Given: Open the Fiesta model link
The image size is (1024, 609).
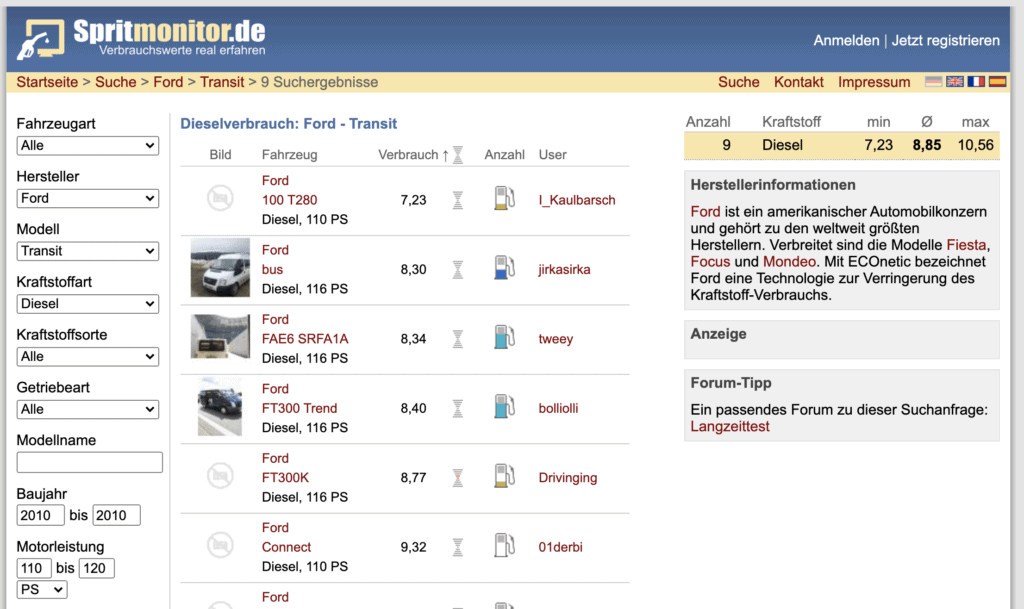Looking at the screenshot, I should 967,245.
